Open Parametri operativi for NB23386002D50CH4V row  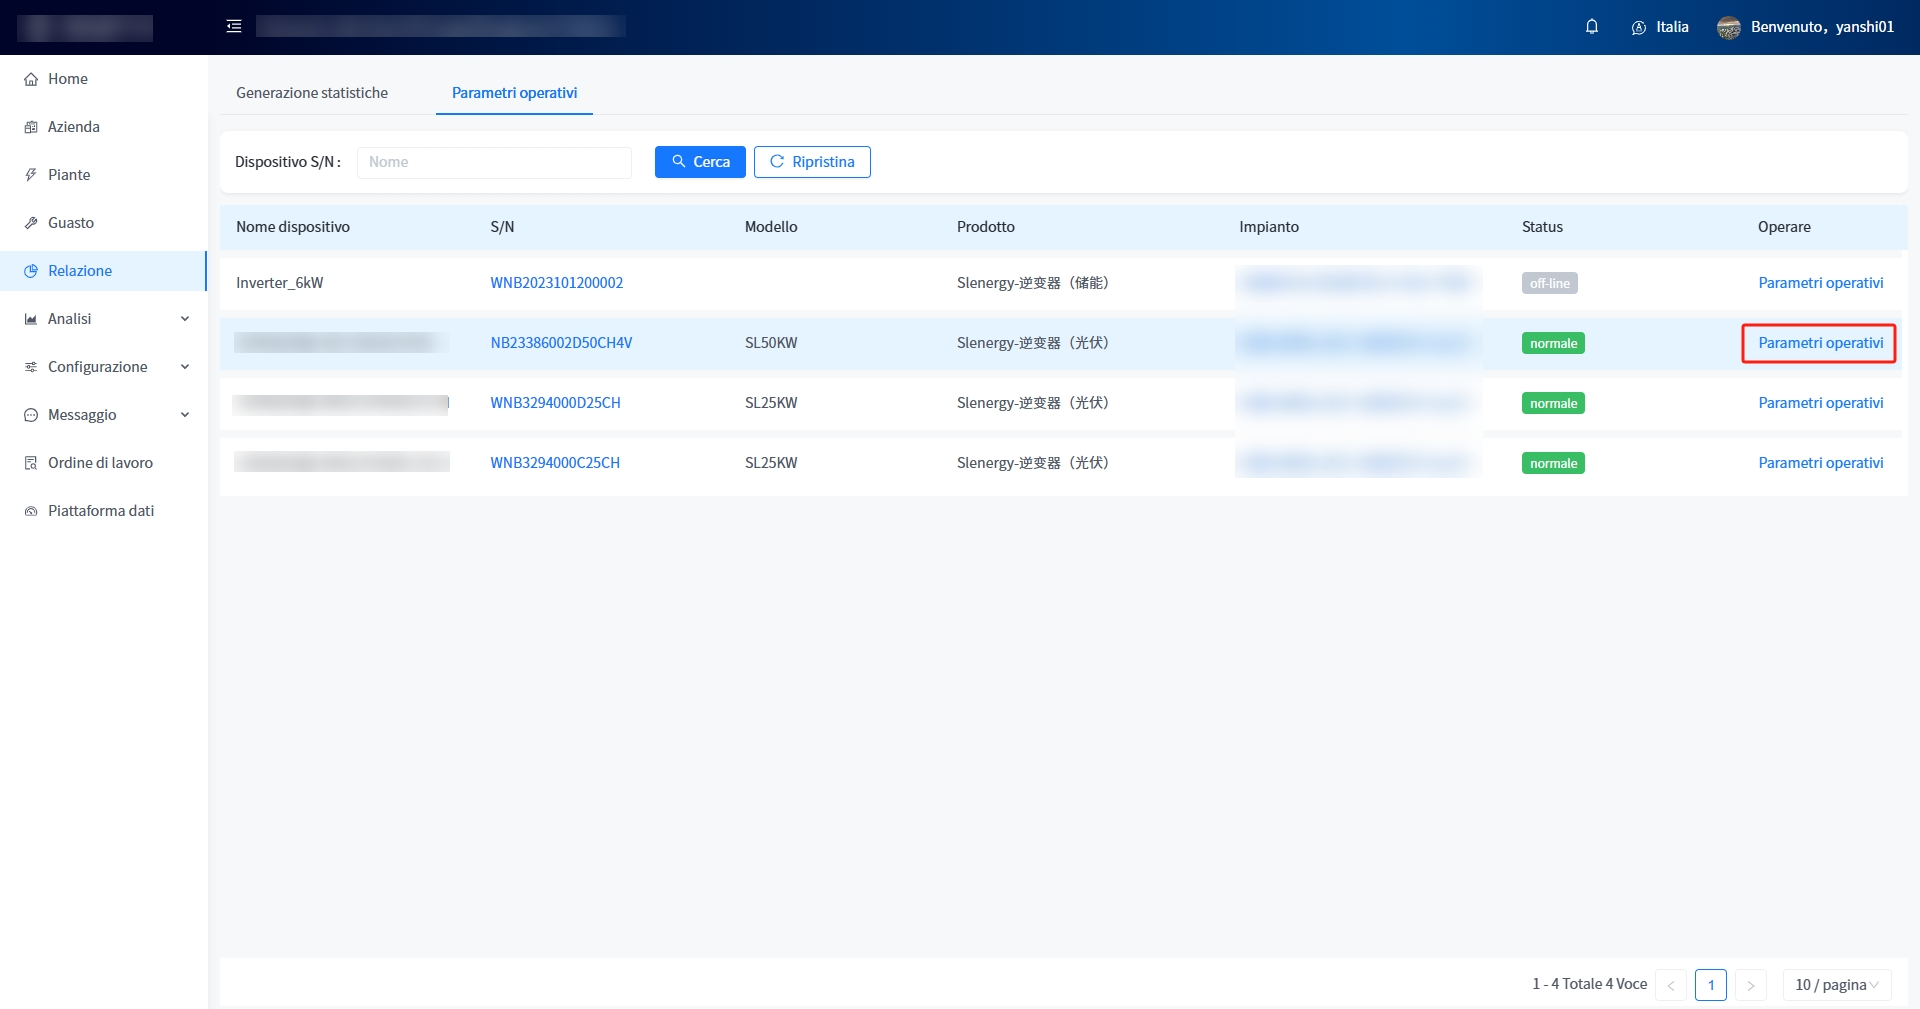tap(1820, 343)
